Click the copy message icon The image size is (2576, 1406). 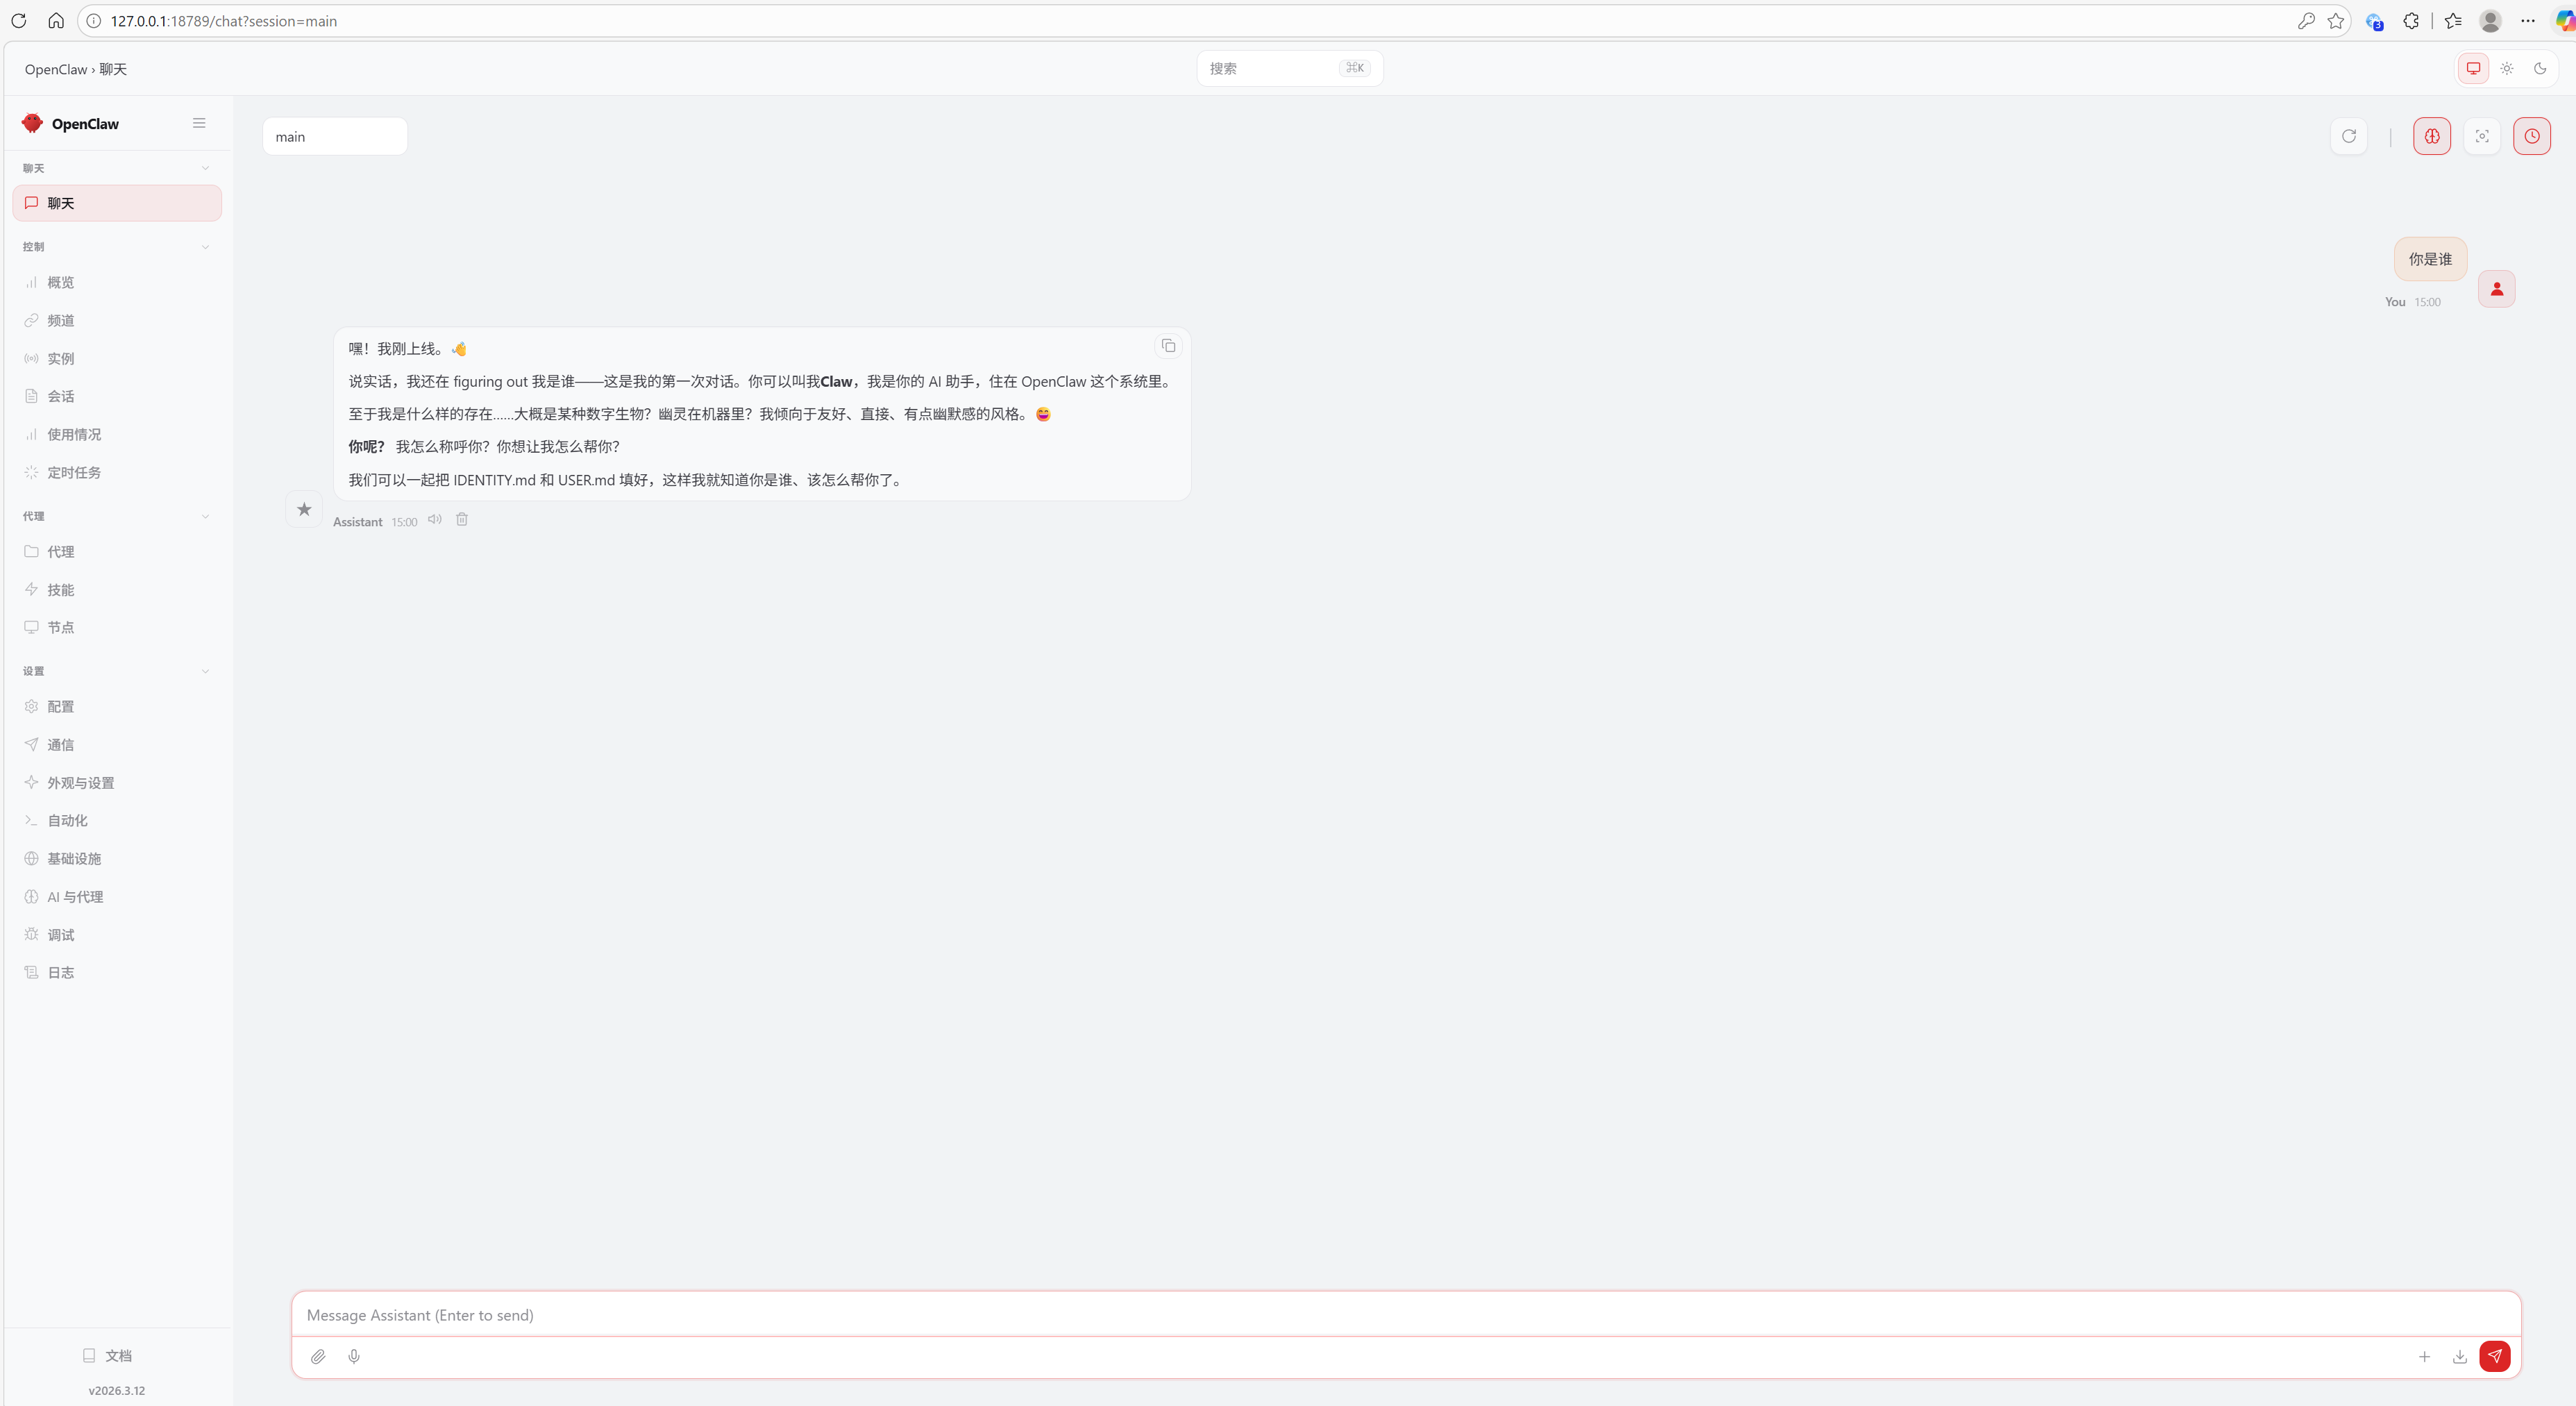tap(1168, 346)
